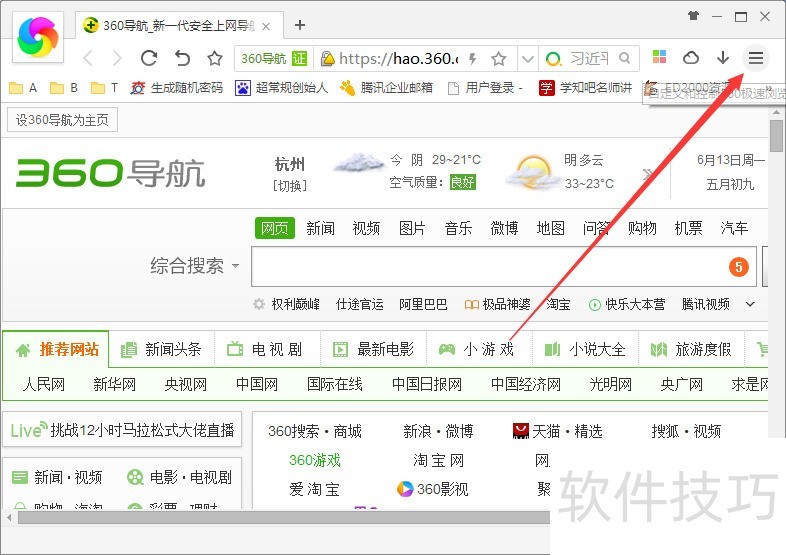Open 电影·电视剧 sidebar category
The width and height of the screenshot is (786, 555).
pos(179,477)
